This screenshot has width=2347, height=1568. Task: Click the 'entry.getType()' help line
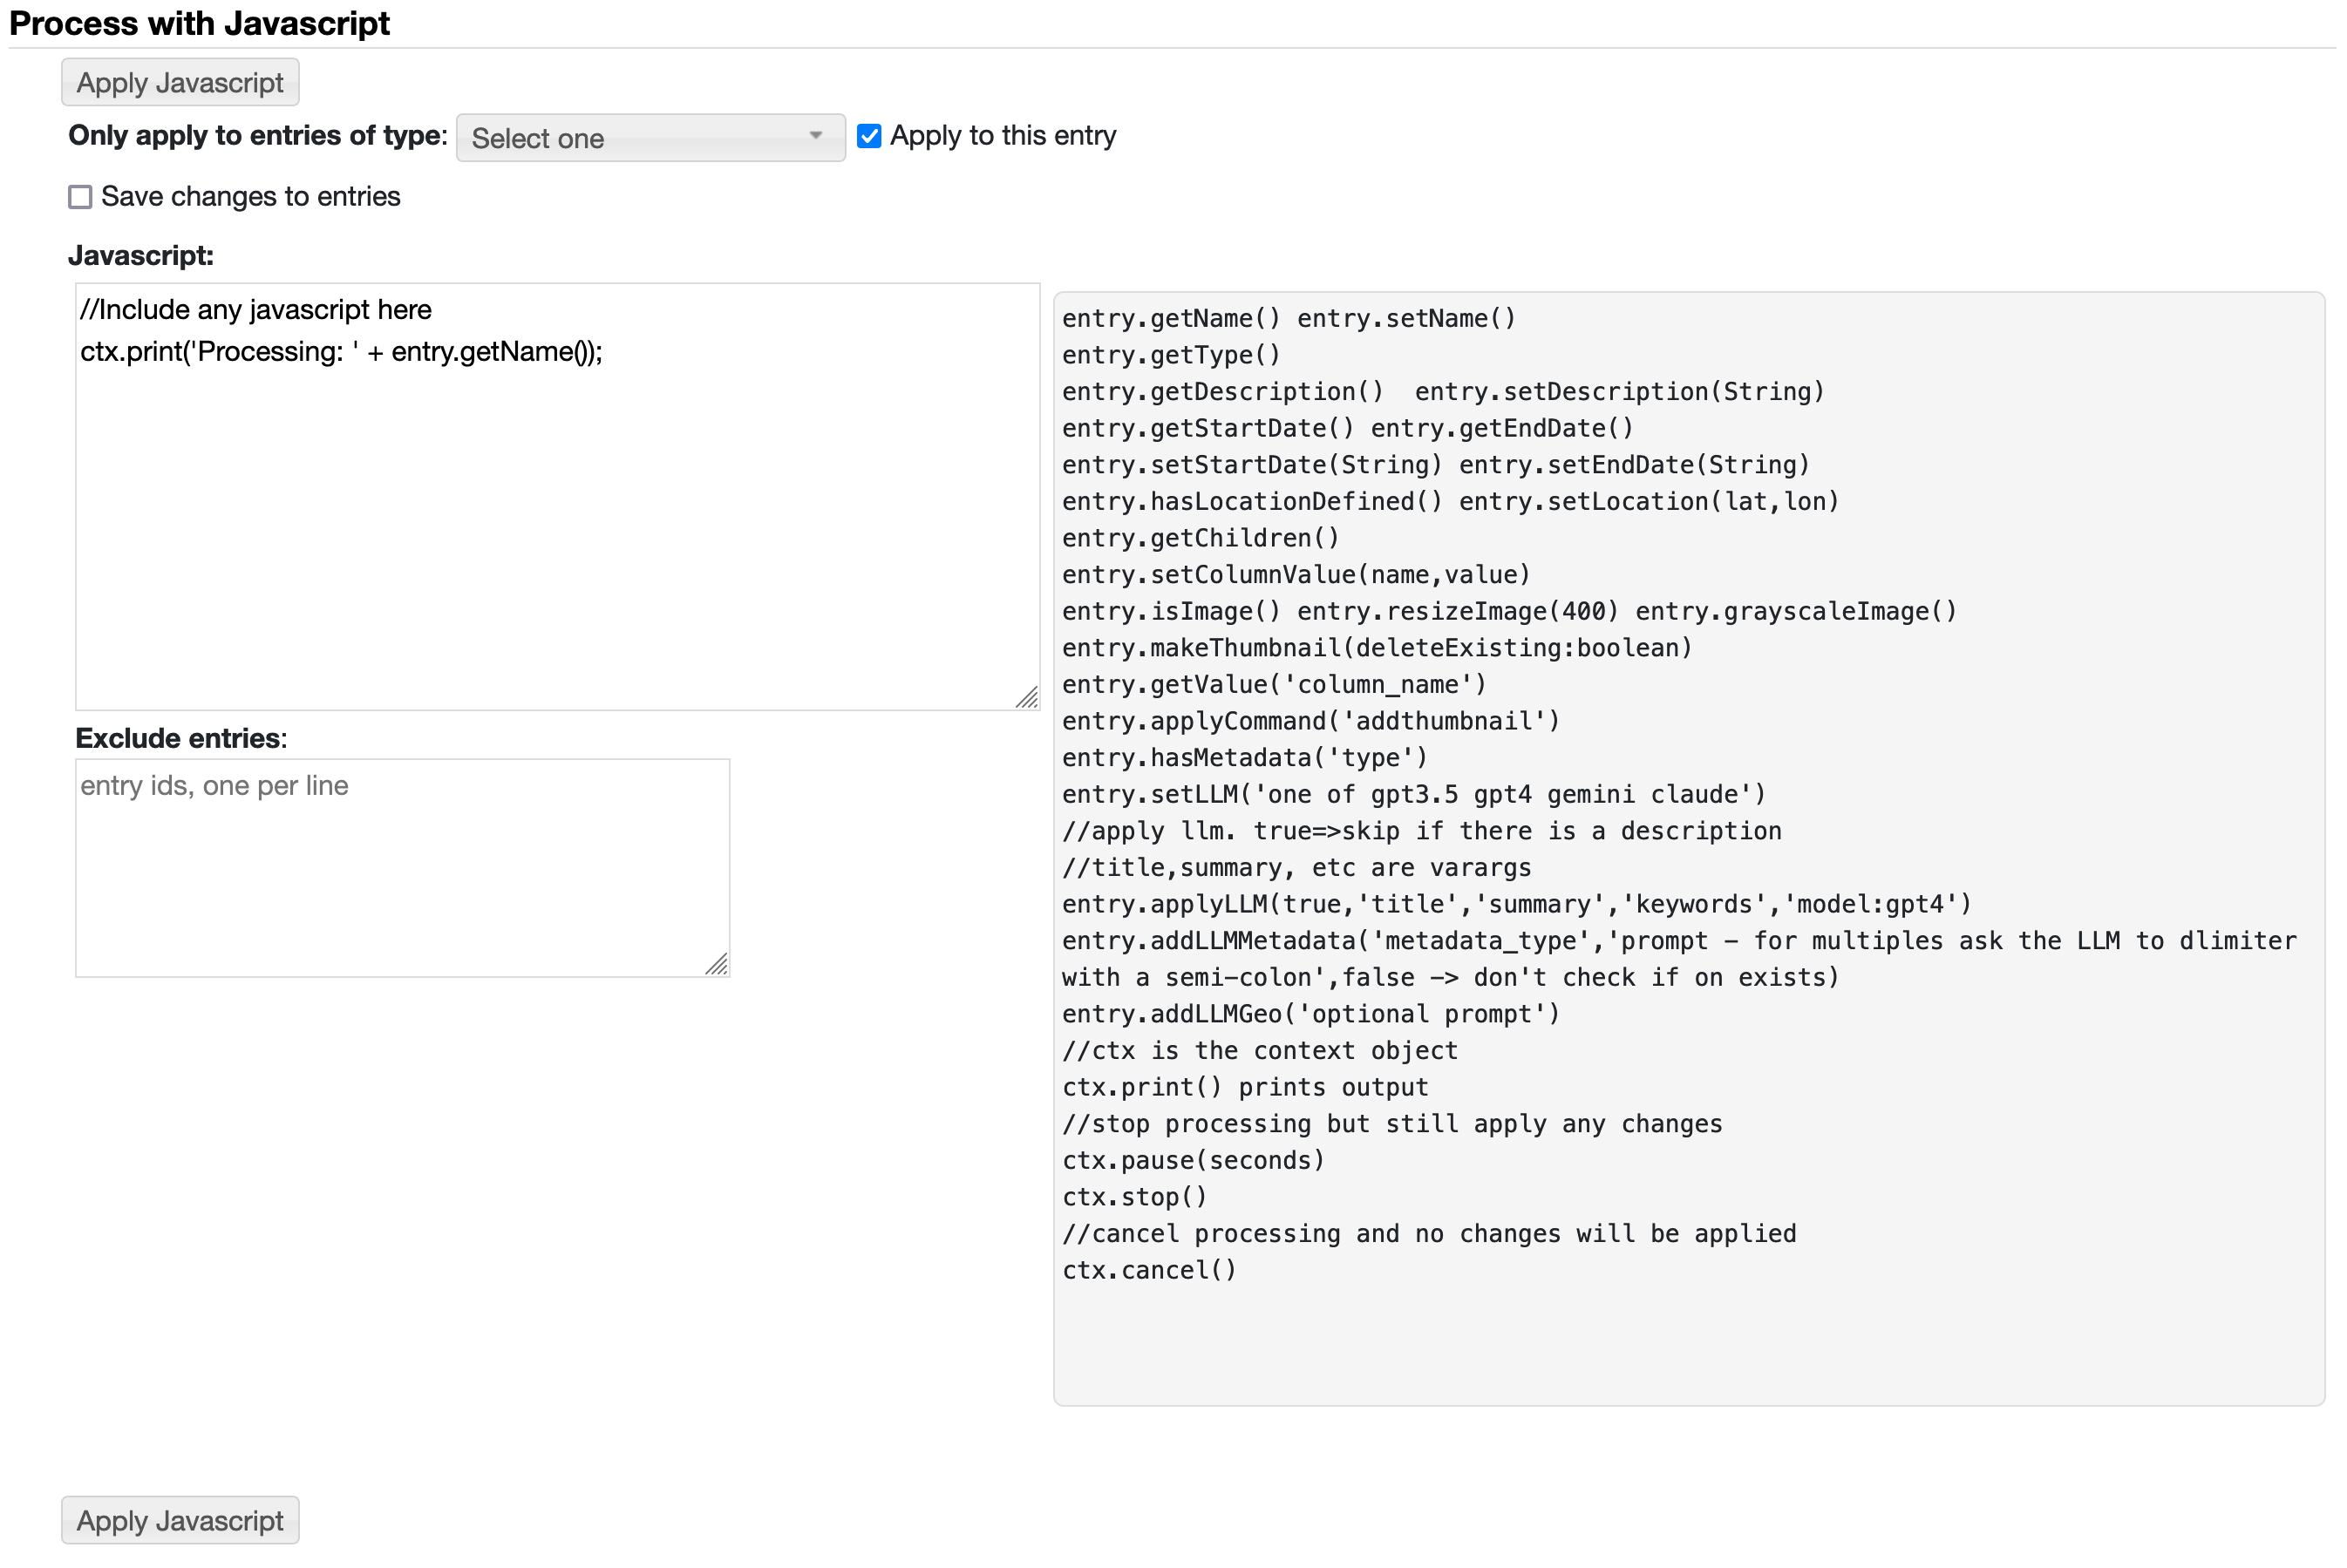tap(1171, 355)
